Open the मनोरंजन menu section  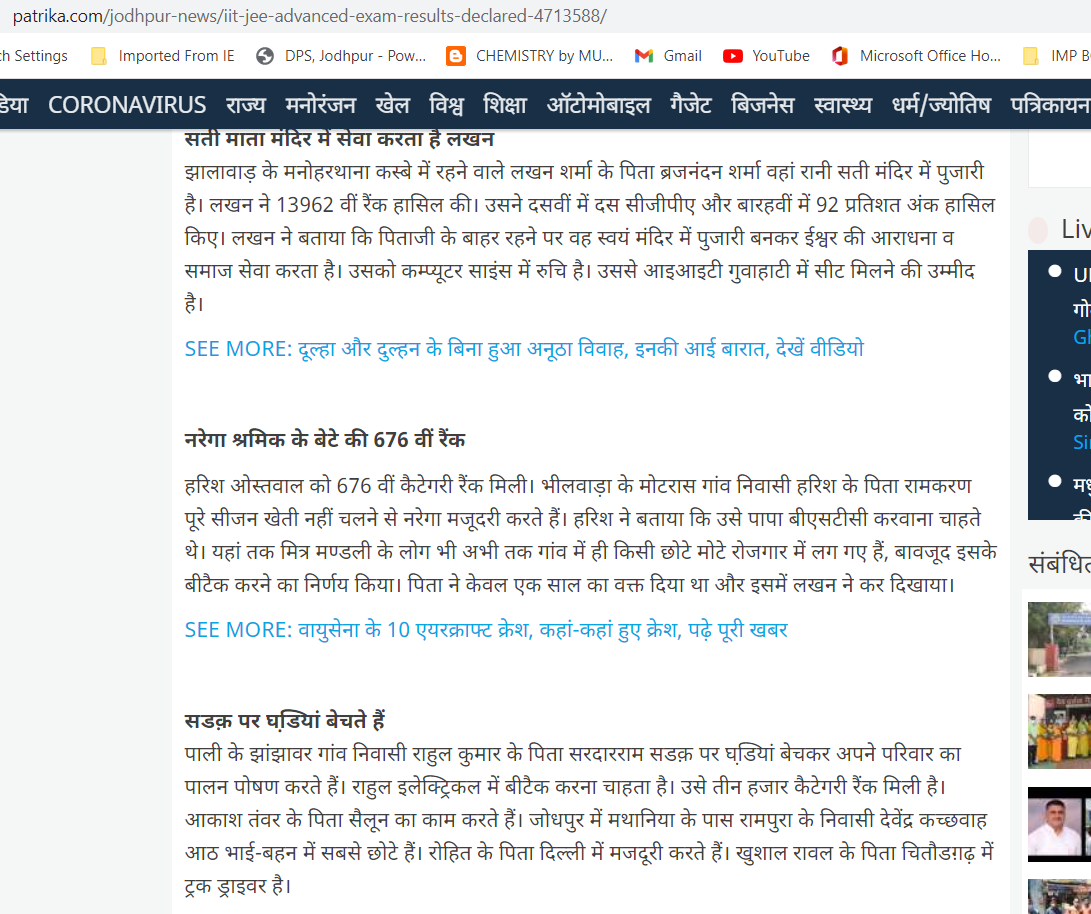click(321, 105)
